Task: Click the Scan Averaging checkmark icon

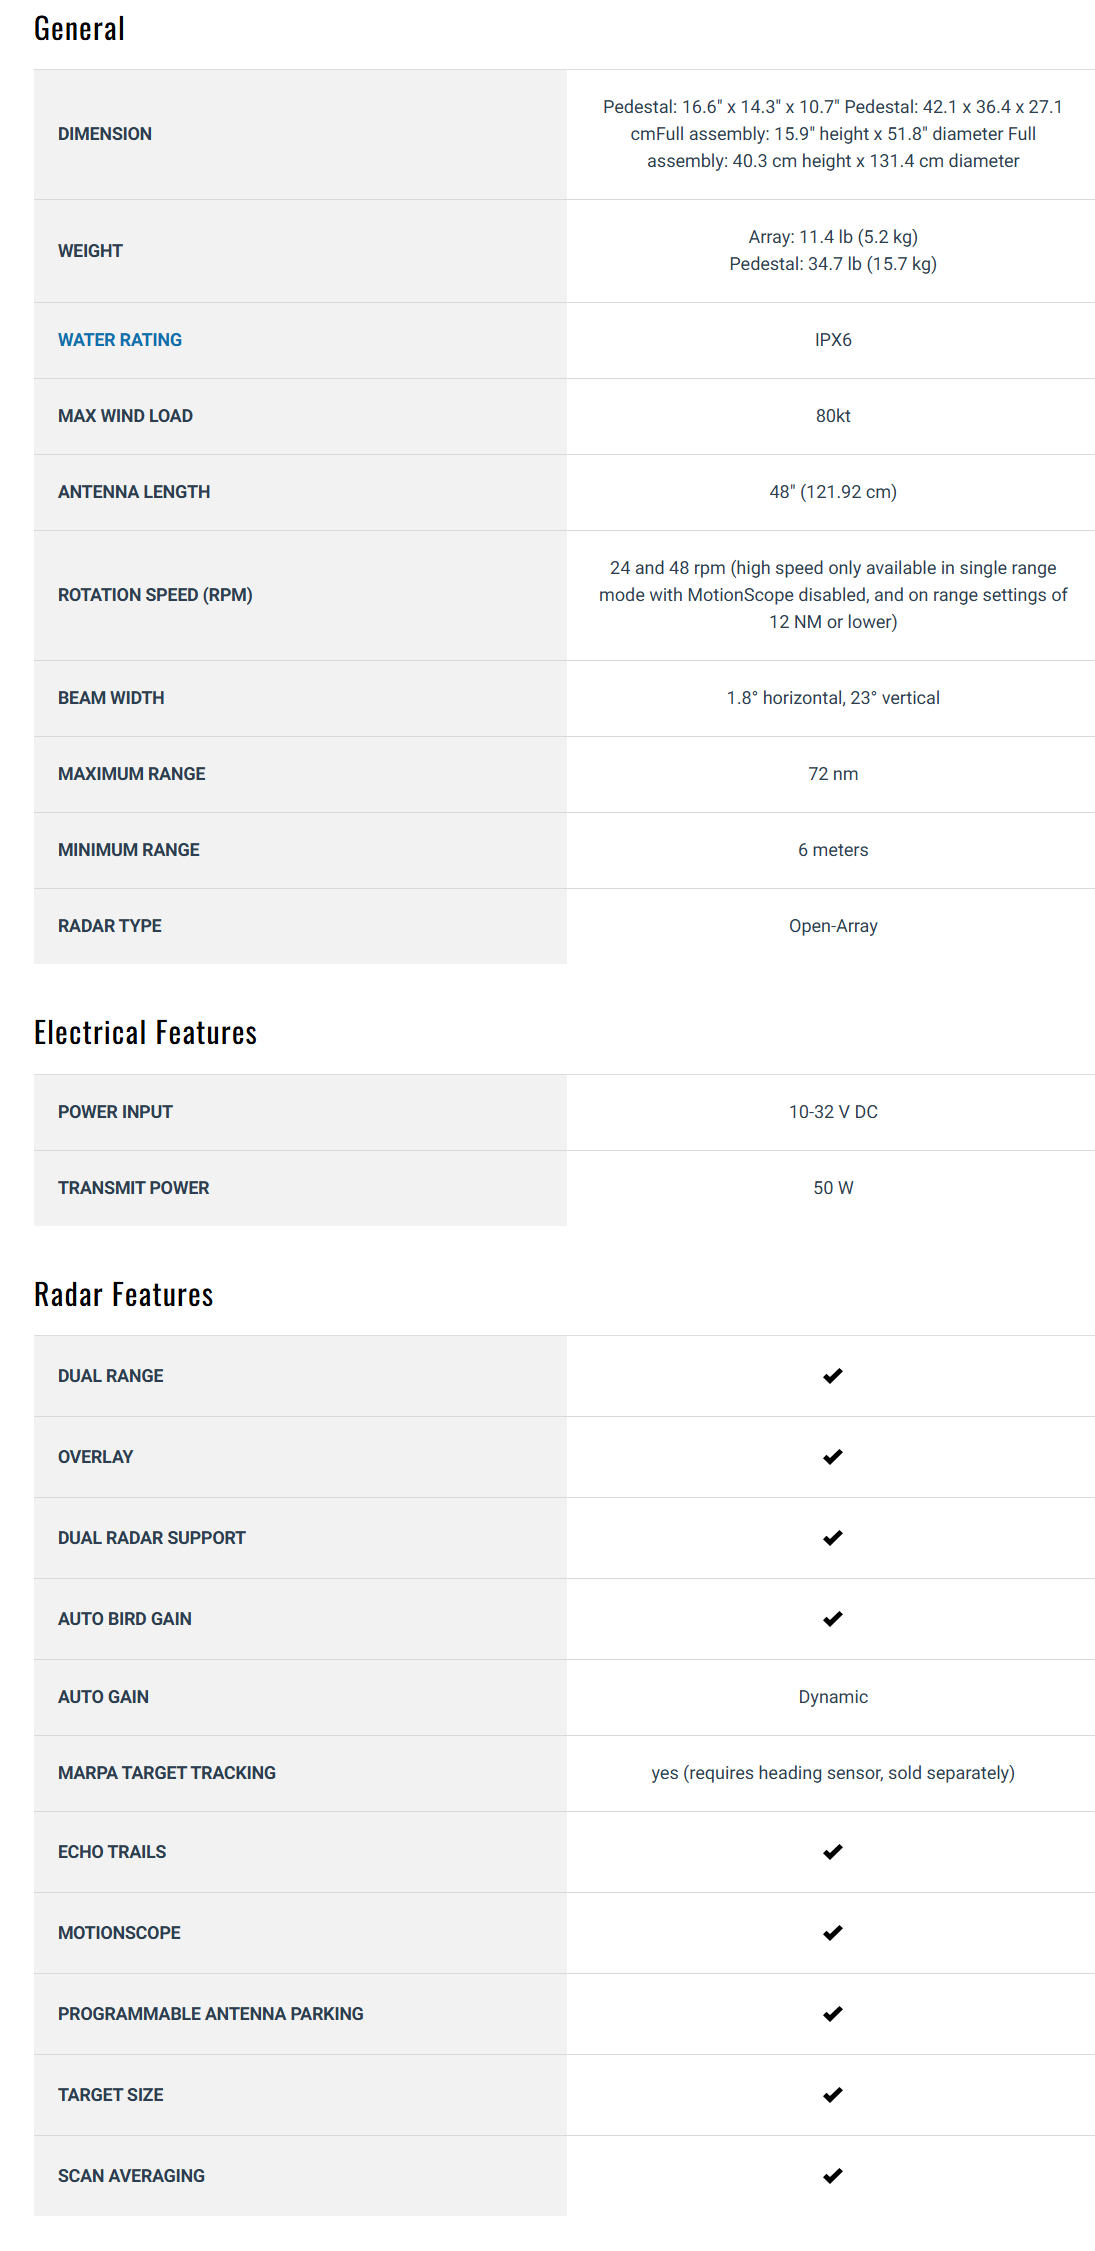Action: [x=832, y=2176]
